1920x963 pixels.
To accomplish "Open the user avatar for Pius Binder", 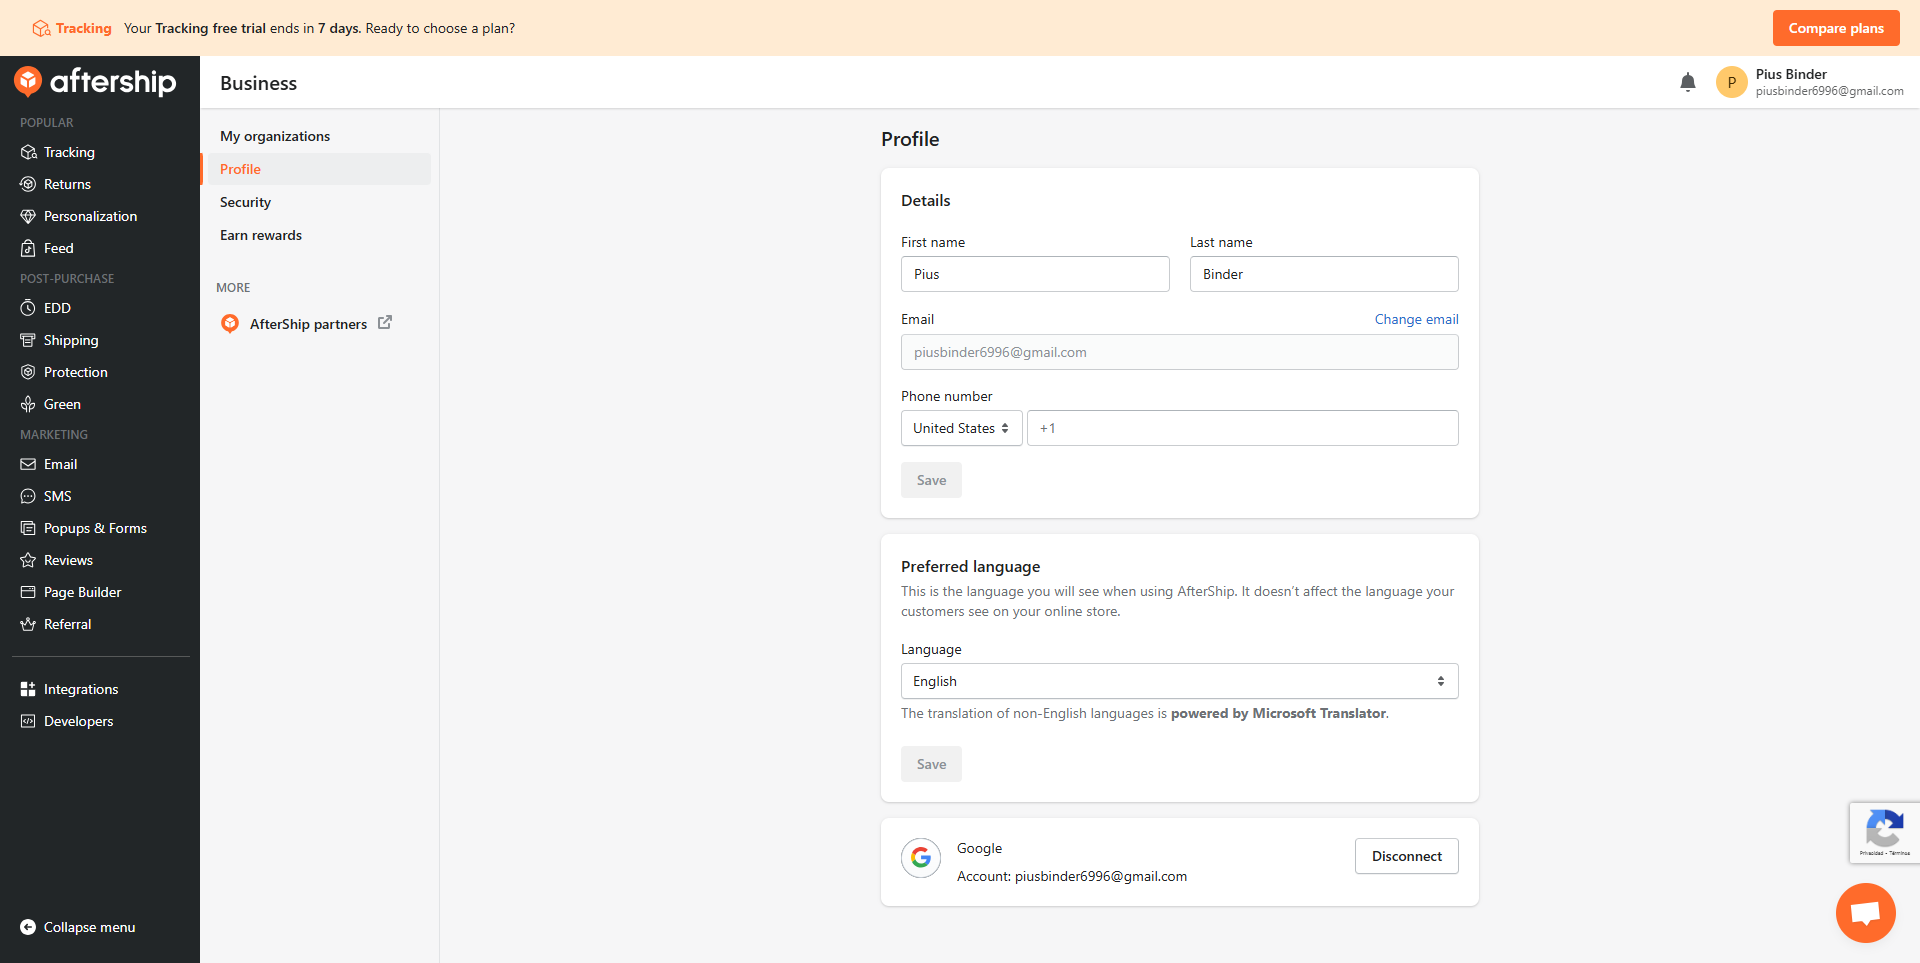I will (x=1731, y=83).
